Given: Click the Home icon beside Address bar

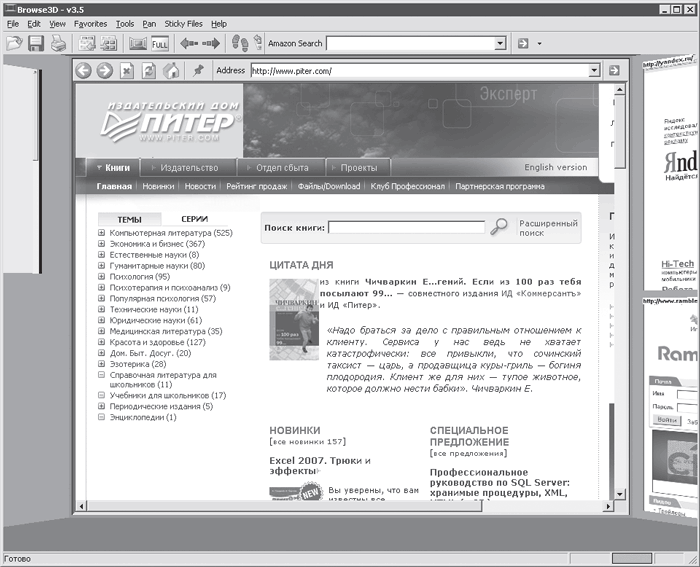Looking at the screenshot, I should pos(171,71).
